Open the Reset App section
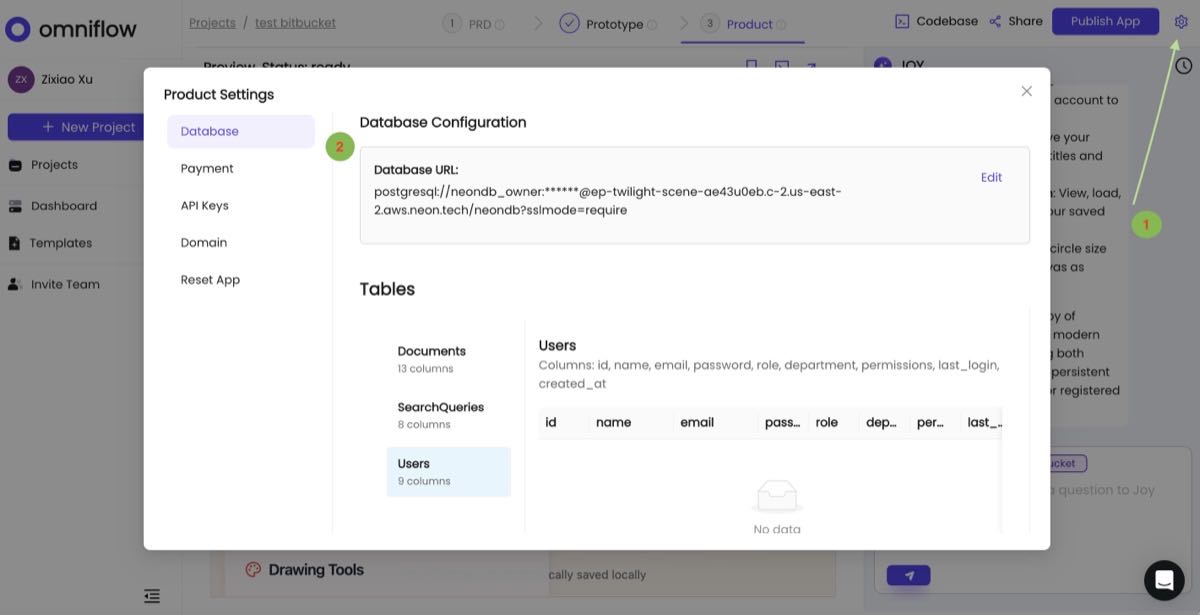 tap(210, 279)
